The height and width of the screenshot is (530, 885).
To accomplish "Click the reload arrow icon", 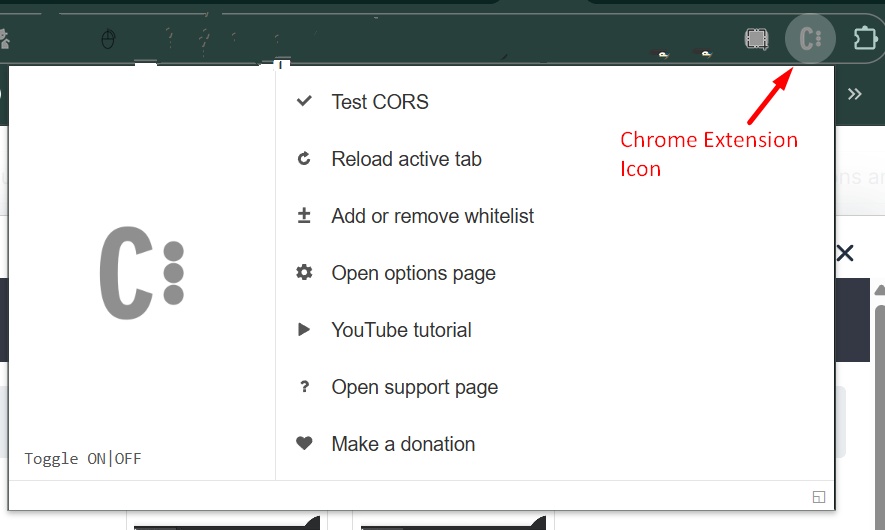I will (304, 159).
